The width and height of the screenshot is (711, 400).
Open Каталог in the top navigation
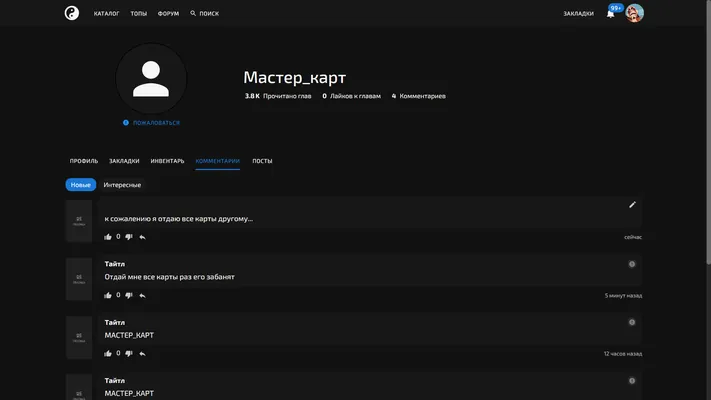[107, 14]
